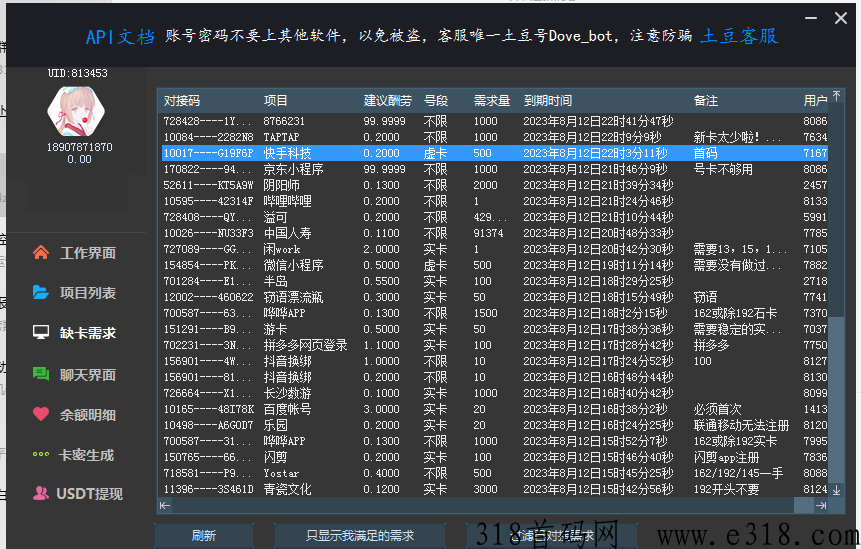This screenshot has height=549, width=861.
Task: Click the 刷新 button
Action: pyautogui.click(x=204, y=536)
